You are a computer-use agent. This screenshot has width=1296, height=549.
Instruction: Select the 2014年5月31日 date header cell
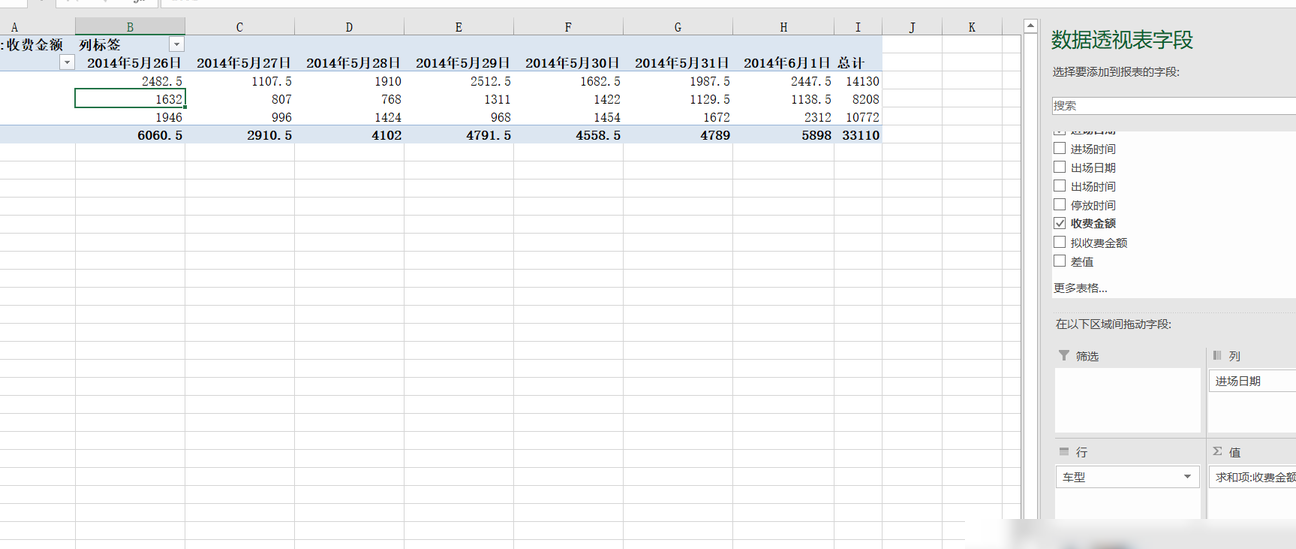(x=678, y=63)
